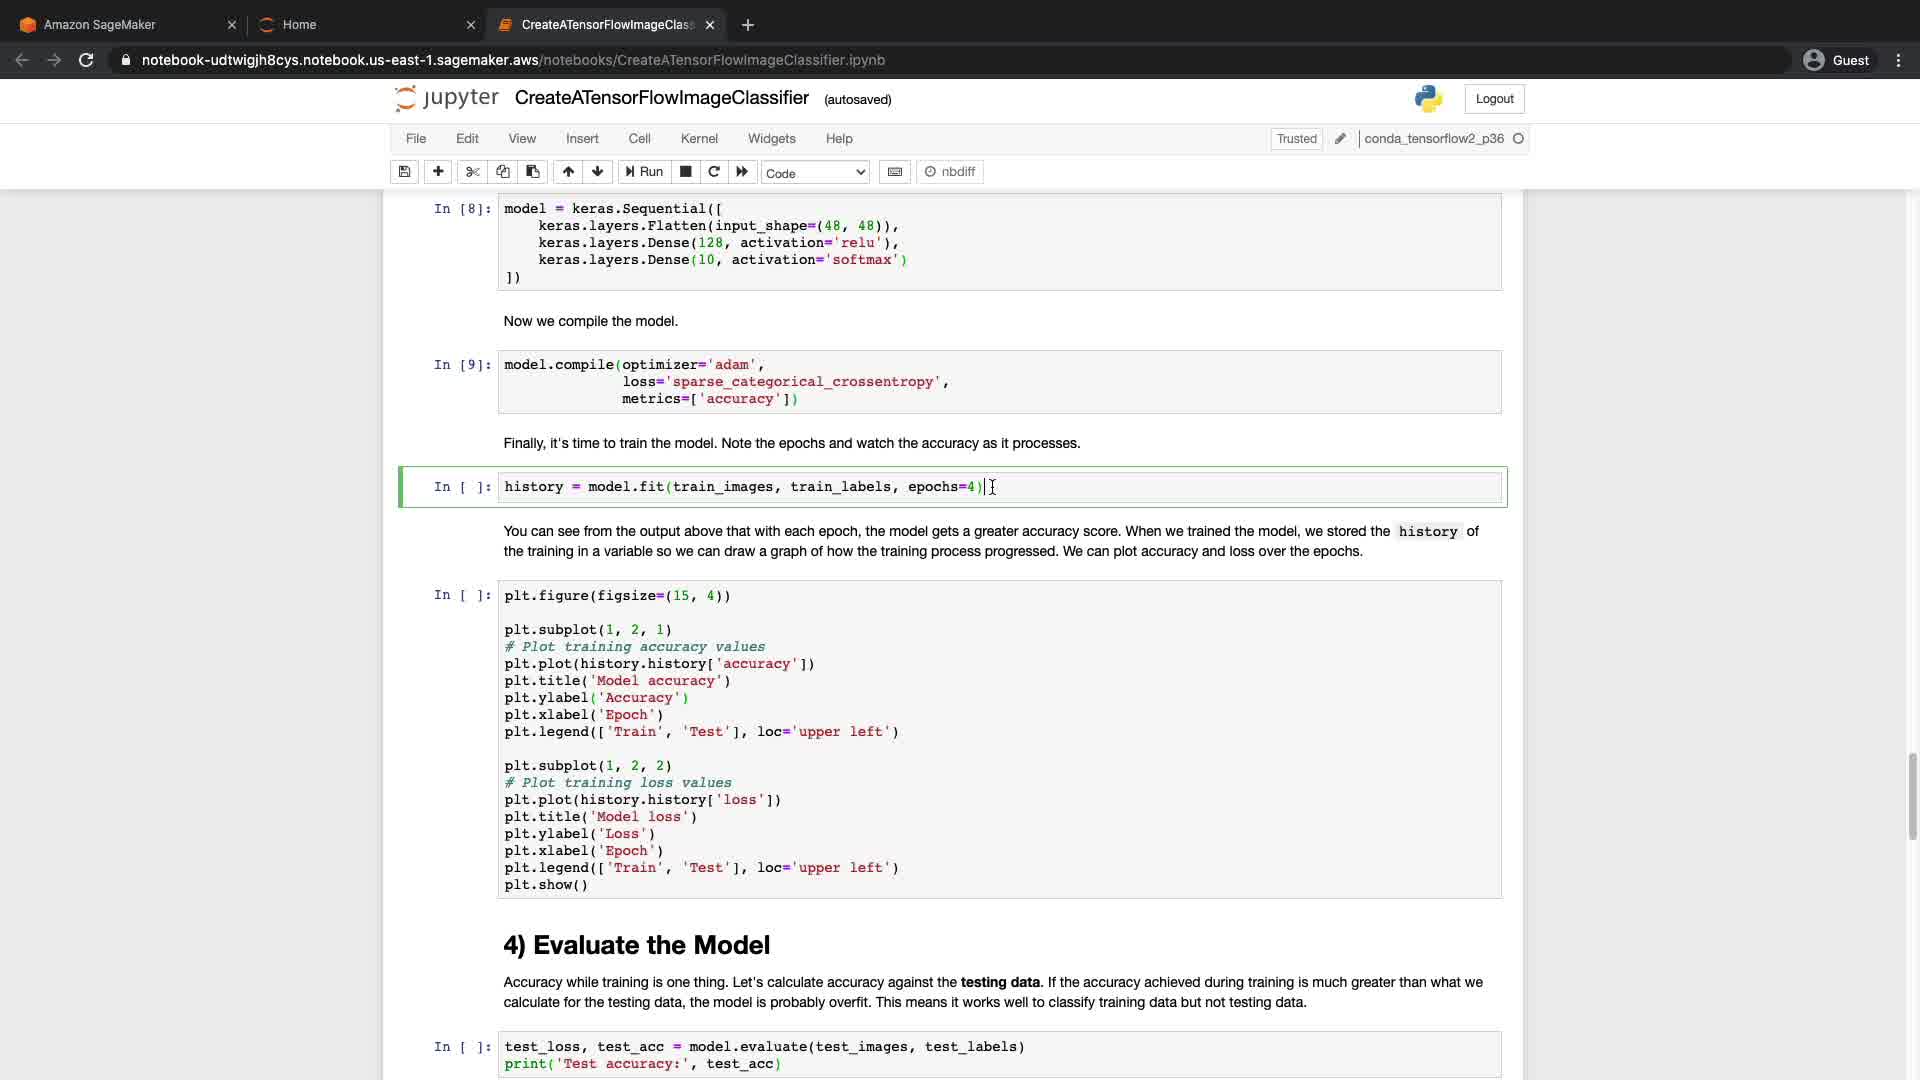Restart kernel and rerun all icon

742,172
